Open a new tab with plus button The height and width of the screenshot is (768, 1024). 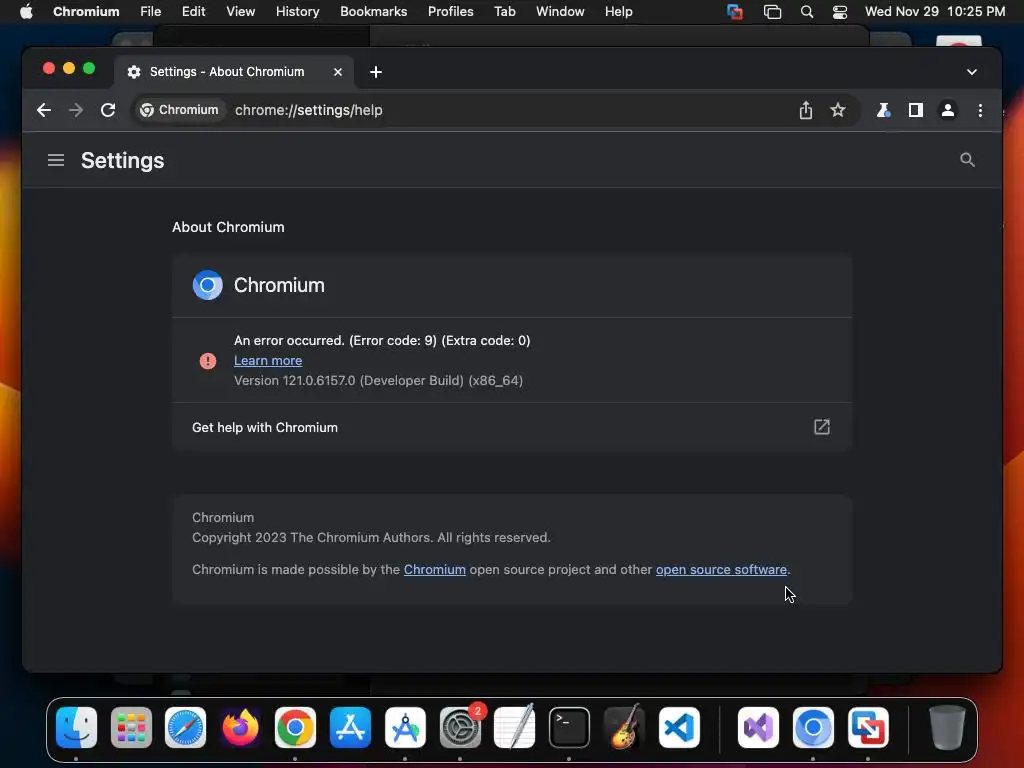(376, 72)
